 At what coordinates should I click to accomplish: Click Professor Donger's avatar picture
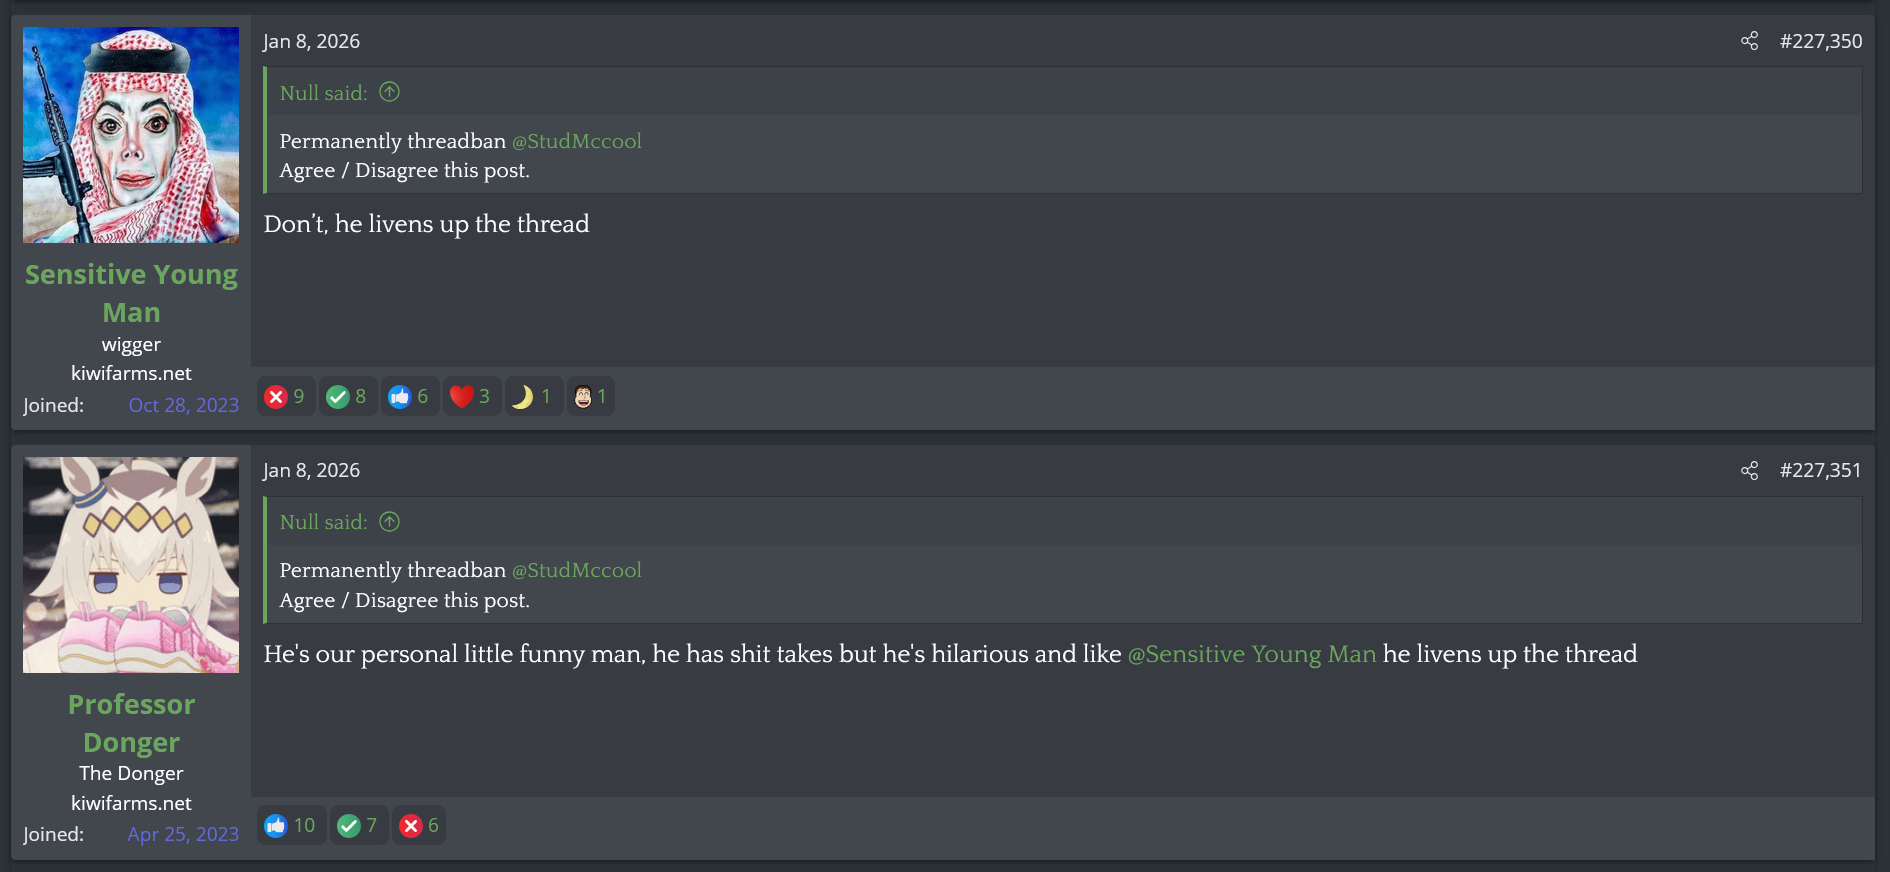(x=131, y=564)
